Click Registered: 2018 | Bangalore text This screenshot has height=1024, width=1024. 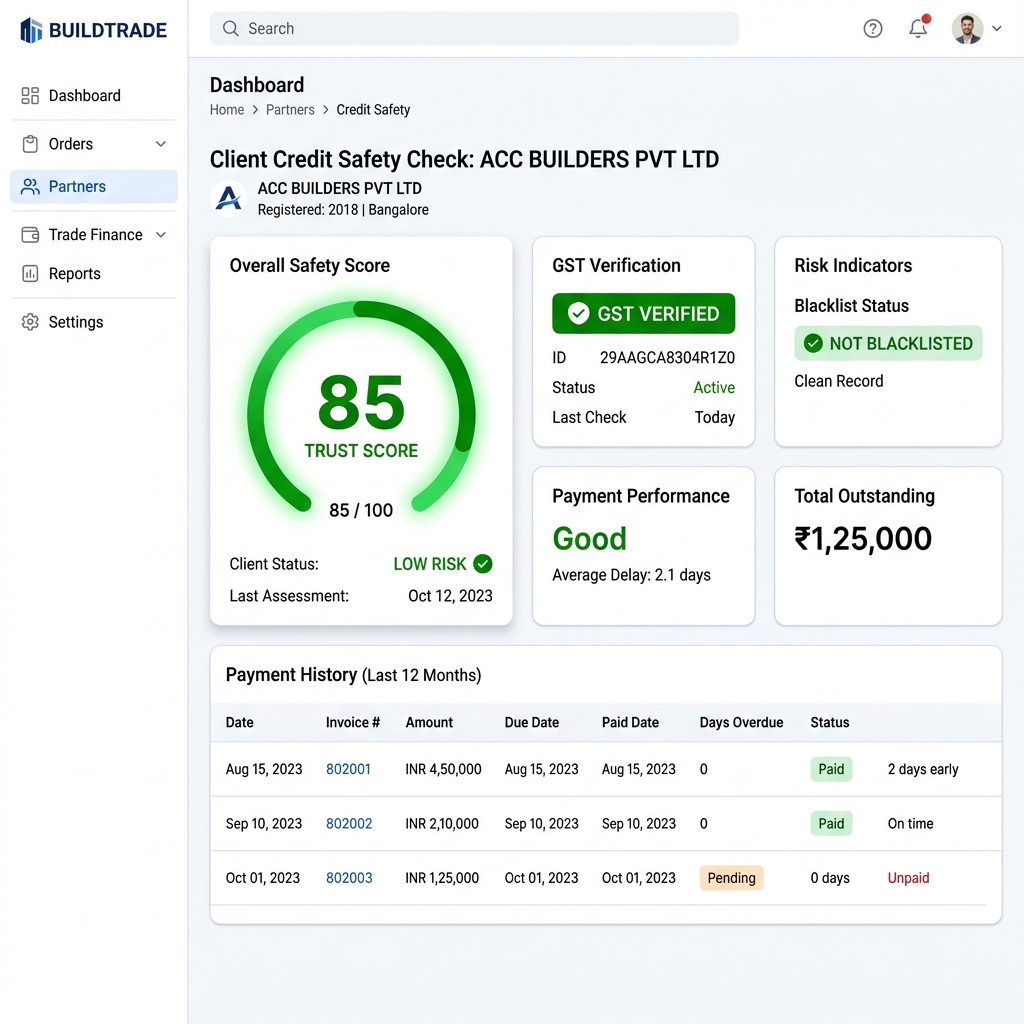(x=343, y=210)
